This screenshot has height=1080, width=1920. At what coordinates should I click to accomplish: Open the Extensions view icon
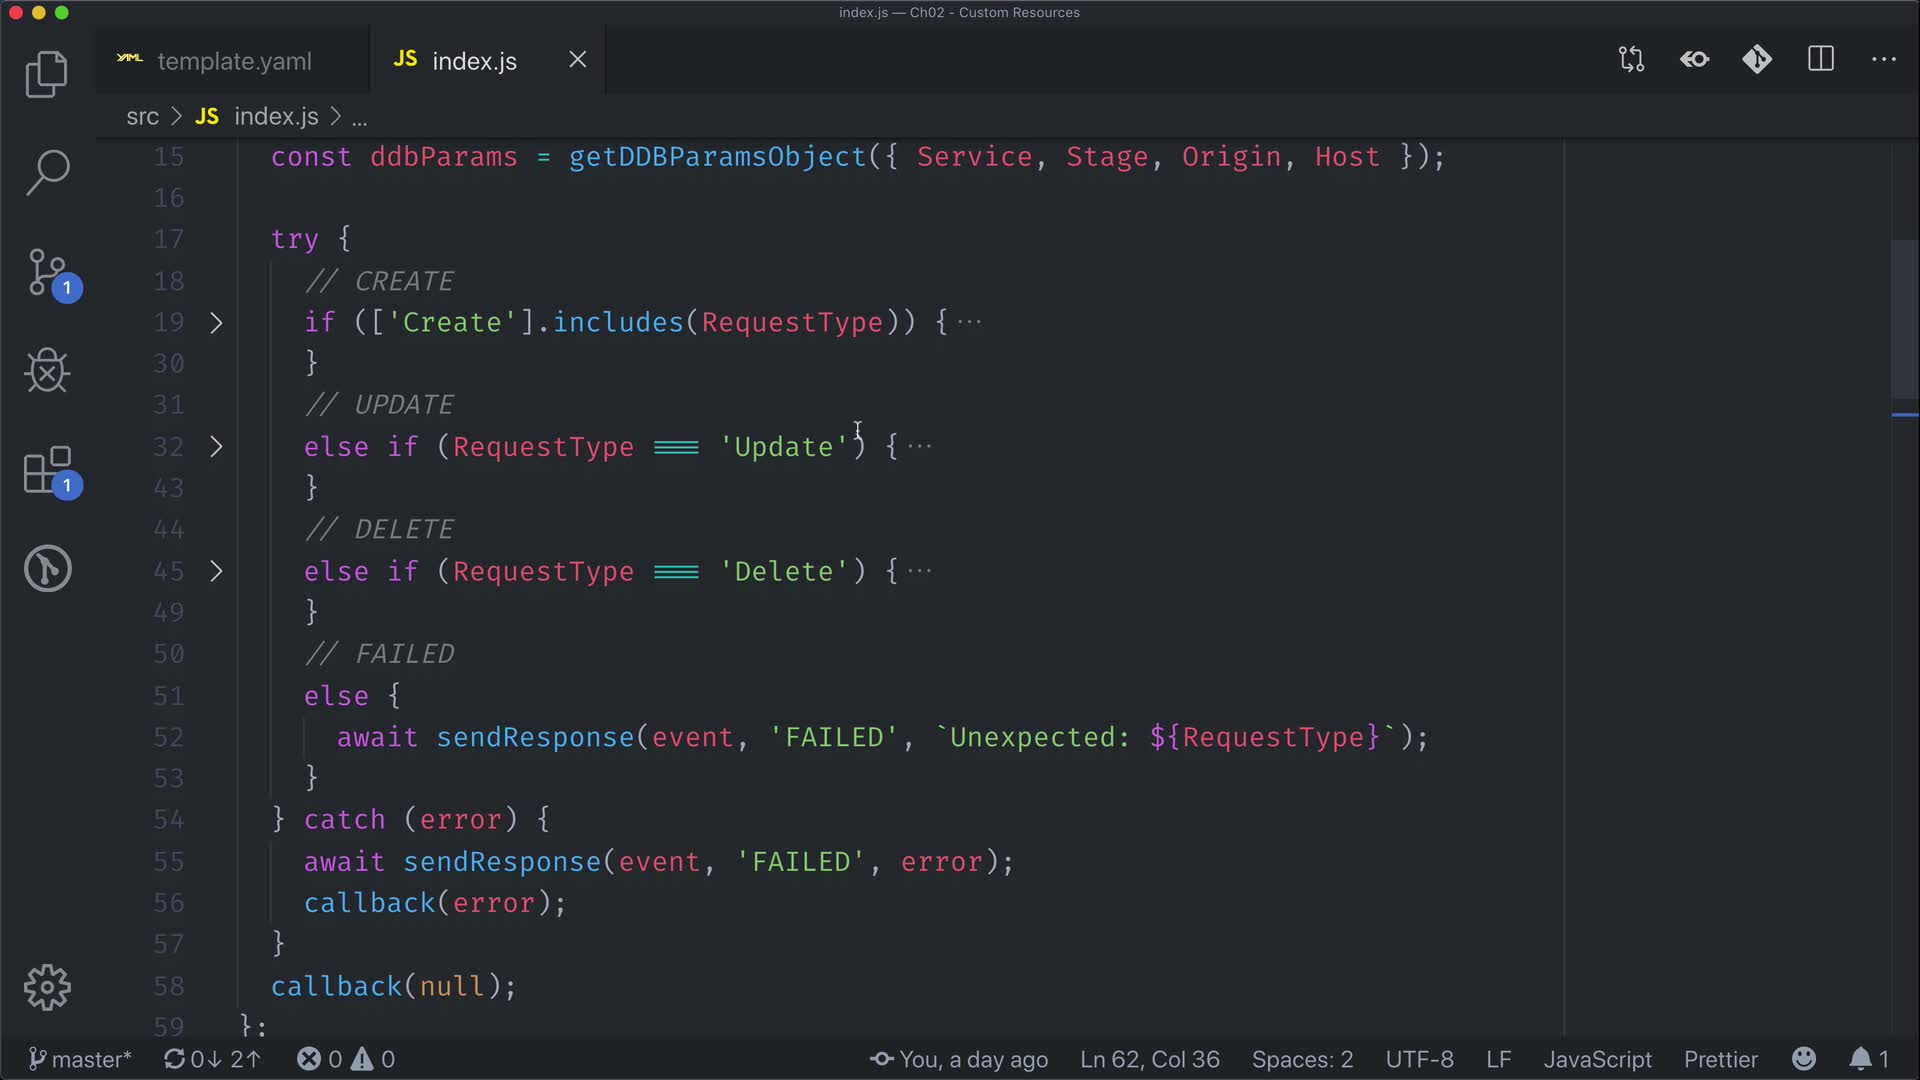click(48, 470)
